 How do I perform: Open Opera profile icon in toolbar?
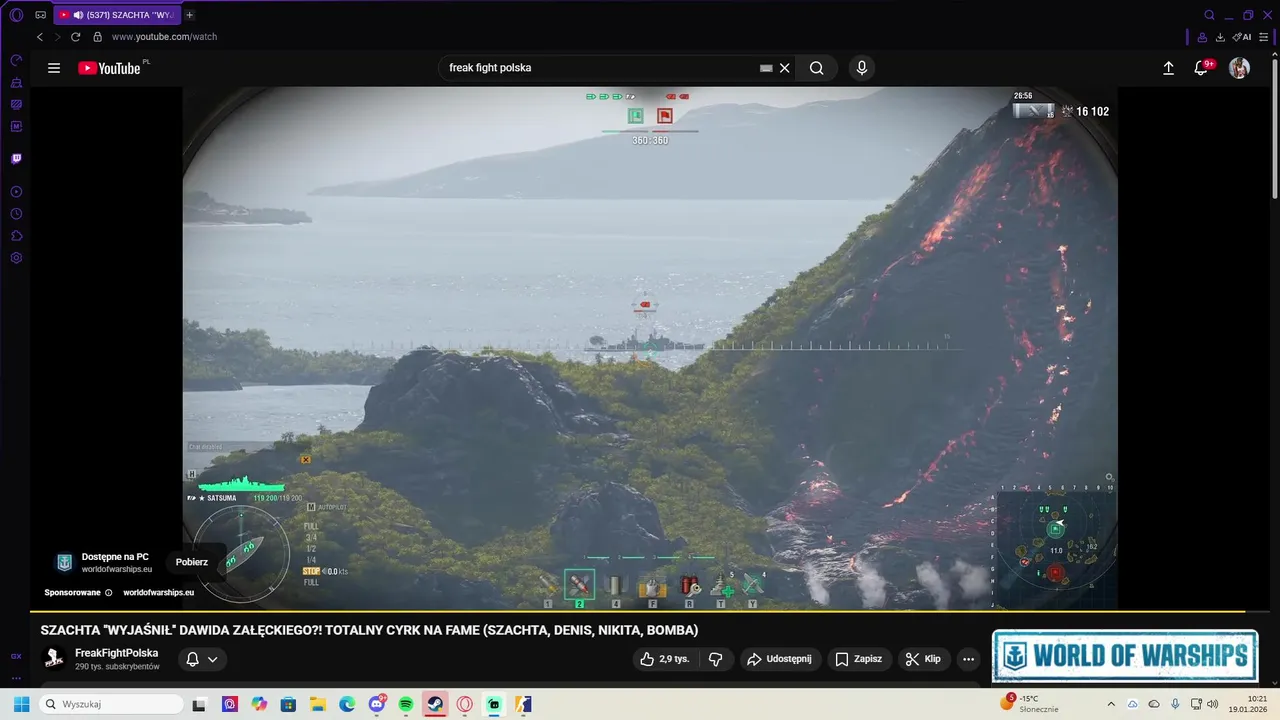click(x=1202, y=37)
